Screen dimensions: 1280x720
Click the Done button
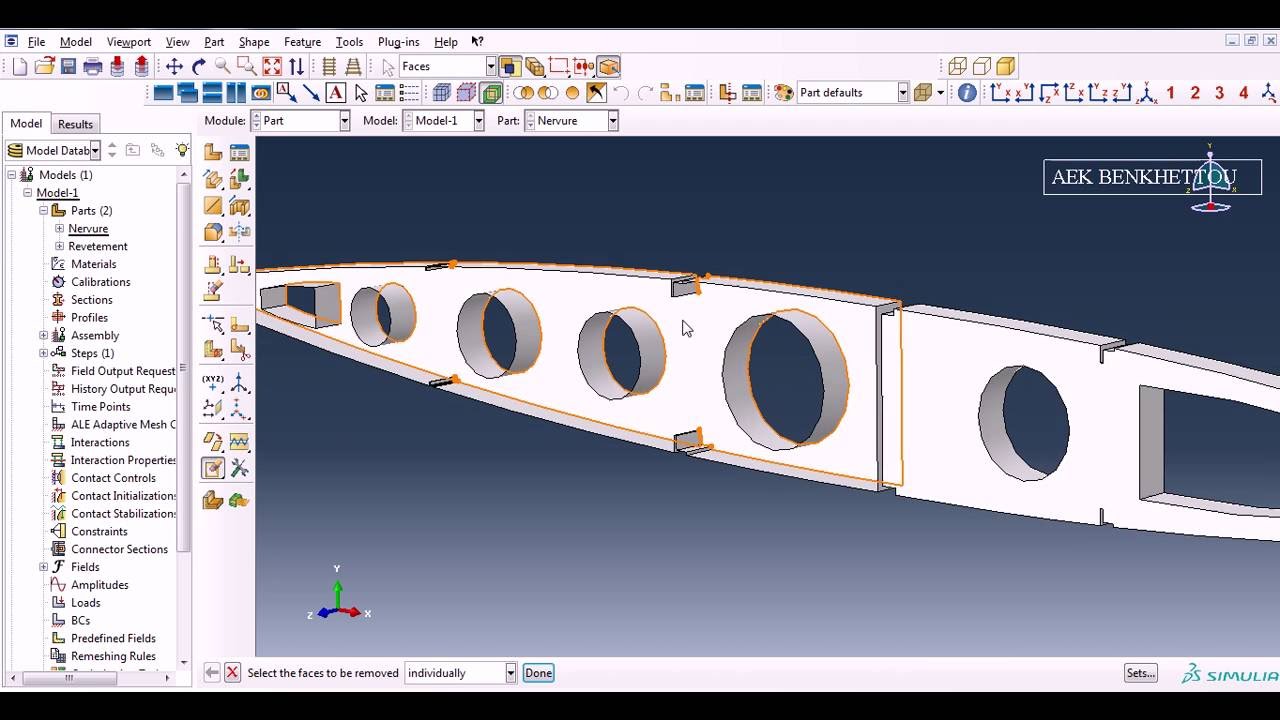click(538, 673)
